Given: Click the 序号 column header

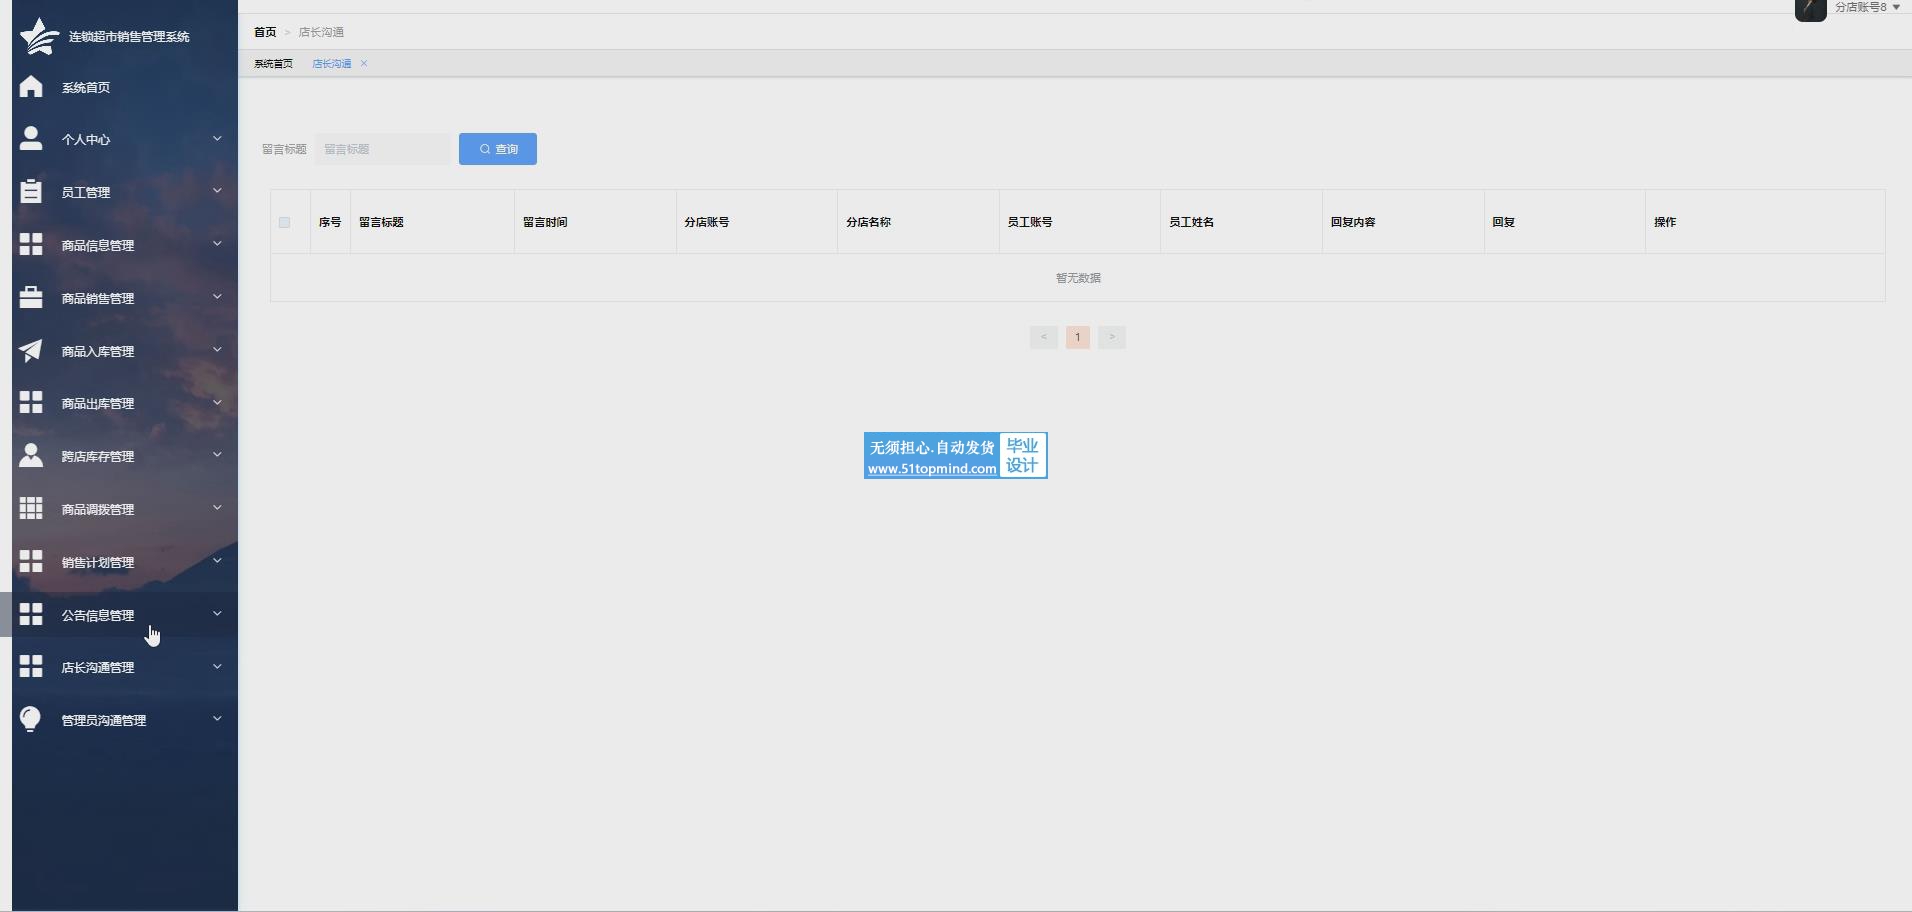Looking at the screenshot, I should coord(330,222).
